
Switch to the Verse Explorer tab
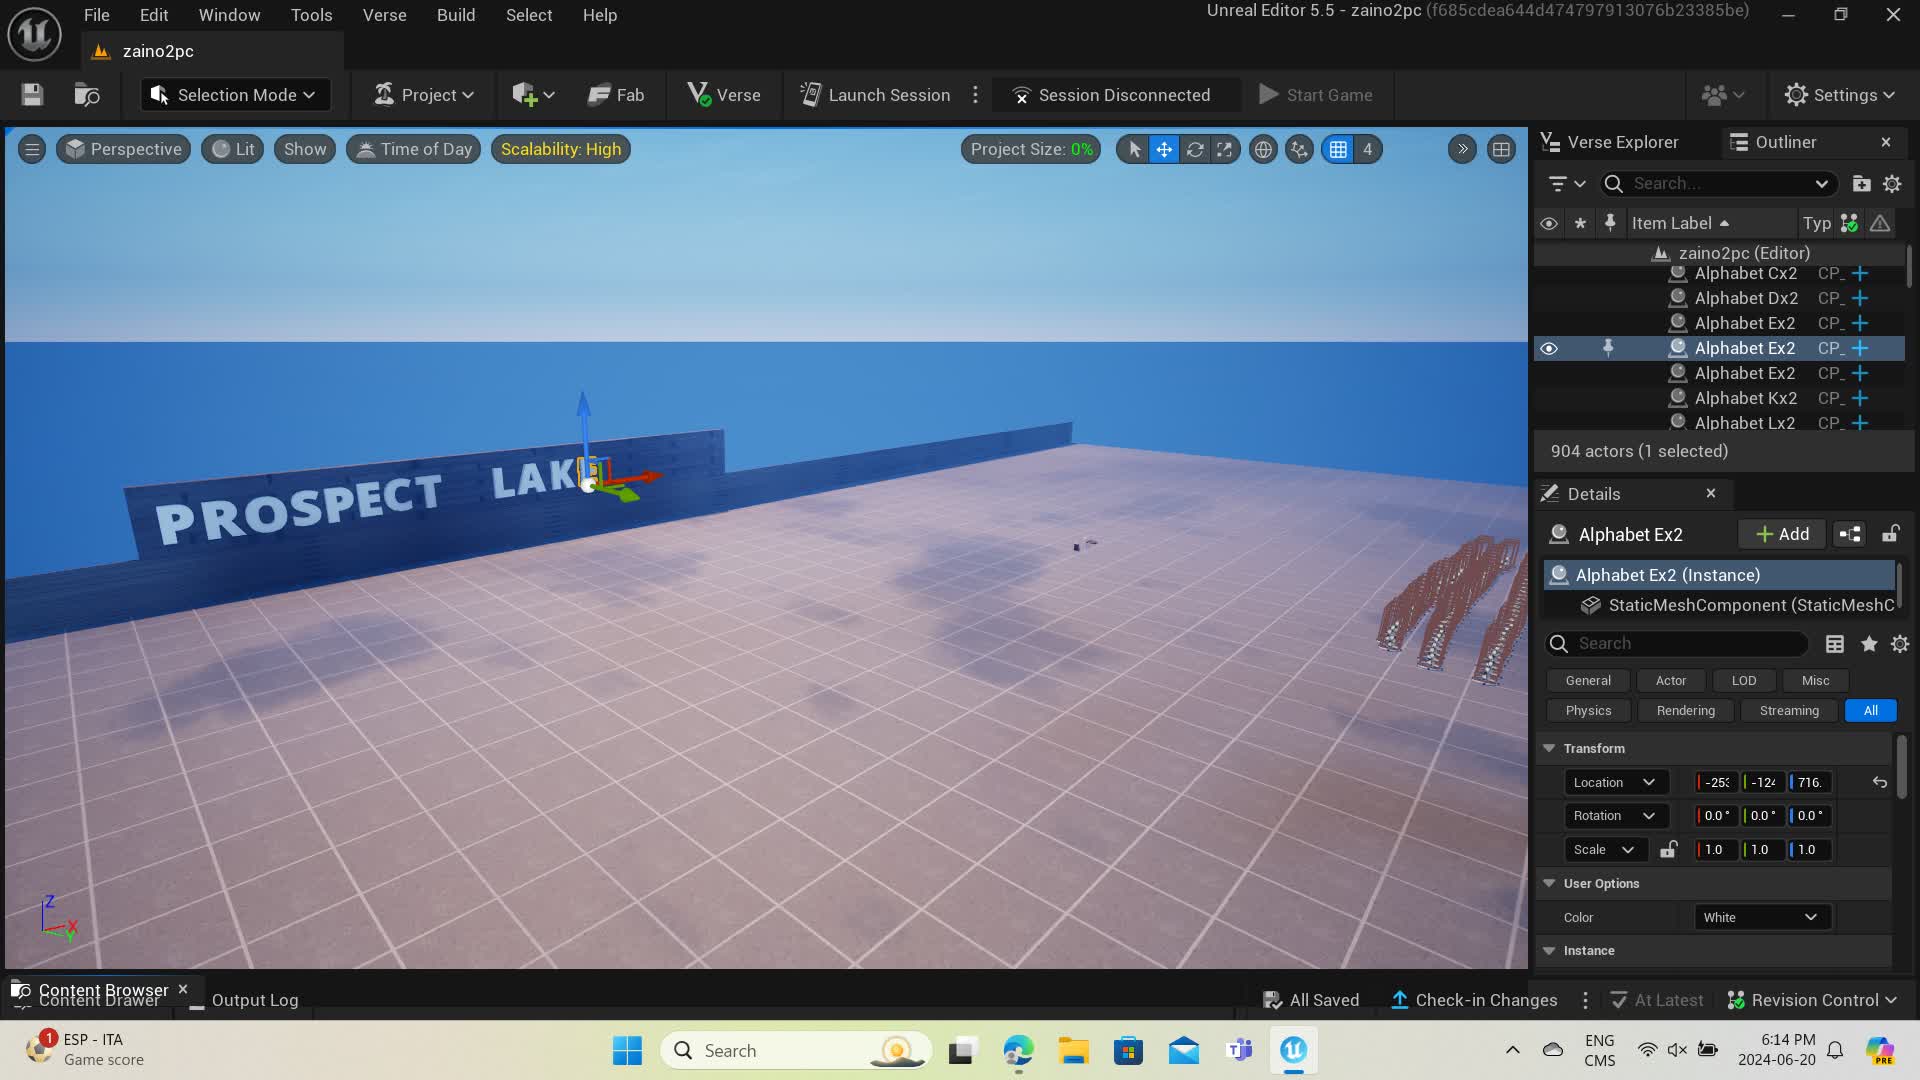pos(1610,142)
